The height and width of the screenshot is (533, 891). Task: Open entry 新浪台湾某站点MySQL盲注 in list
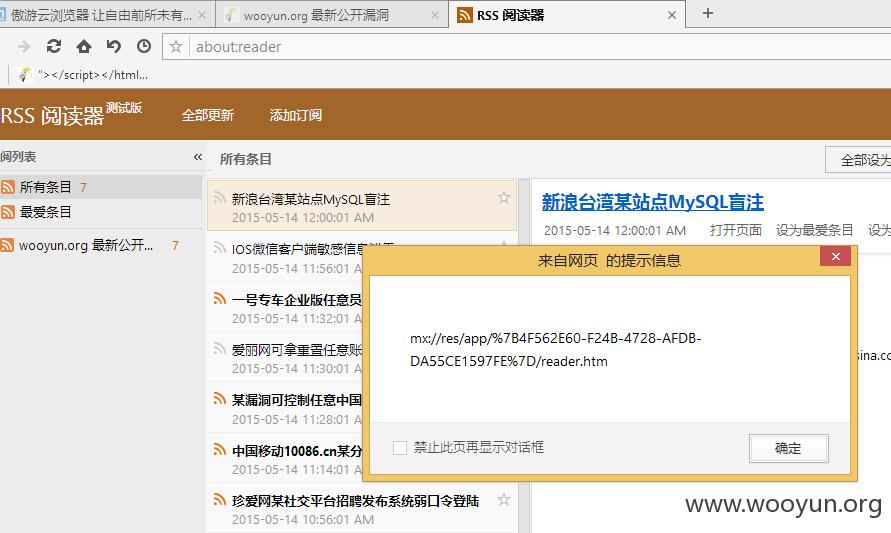[x=362, y=206]
